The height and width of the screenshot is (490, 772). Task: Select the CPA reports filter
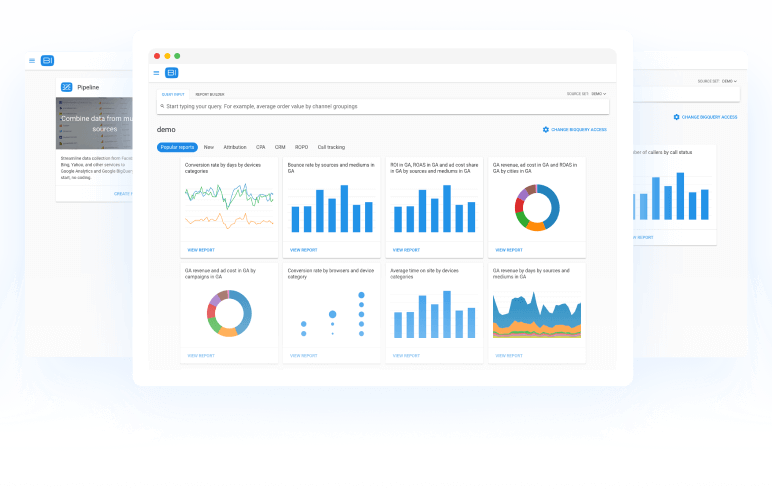pos(260,147)
